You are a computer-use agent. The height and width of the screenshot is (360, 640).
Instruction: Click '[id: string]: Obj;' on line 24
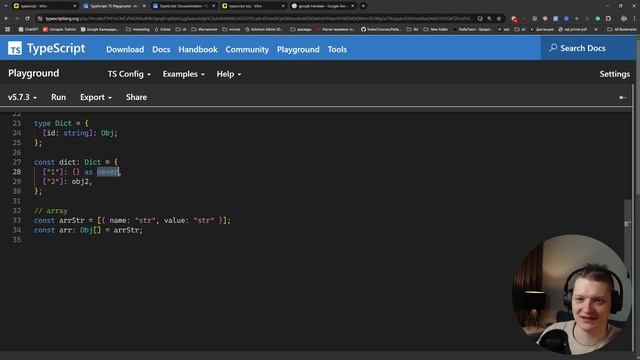click(80, 133)
